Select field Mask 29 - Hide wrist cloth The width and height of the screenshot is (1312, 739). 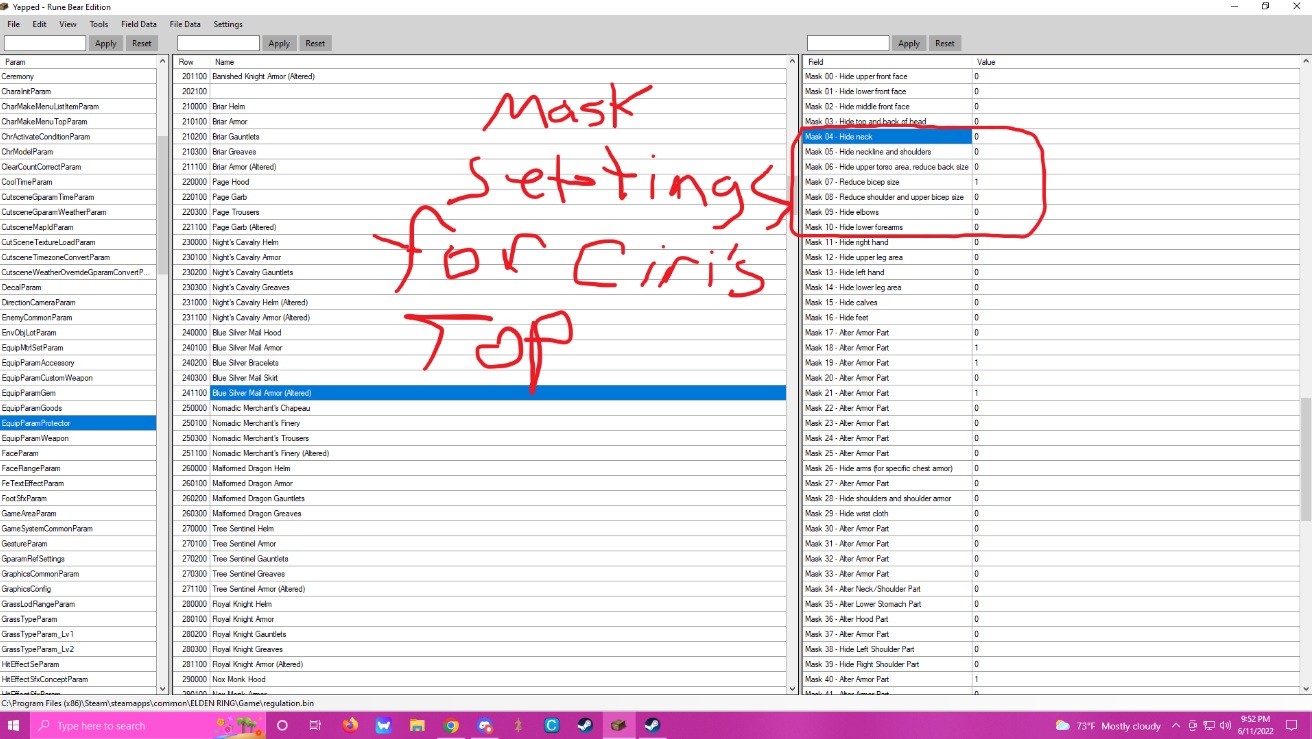[x=887, y=513]
